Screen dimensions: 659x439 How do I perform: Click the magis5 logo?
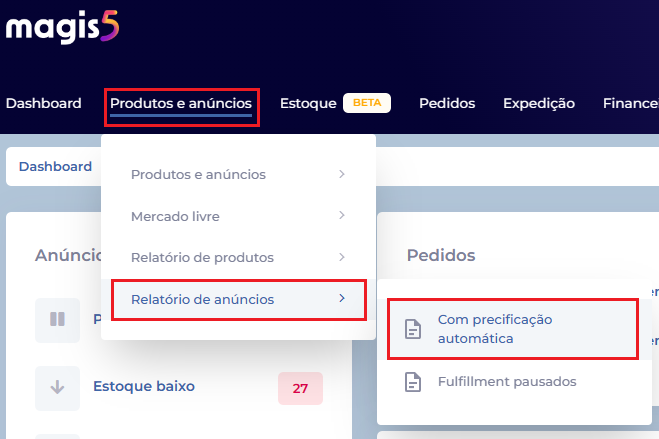click(x=62, y=27)
